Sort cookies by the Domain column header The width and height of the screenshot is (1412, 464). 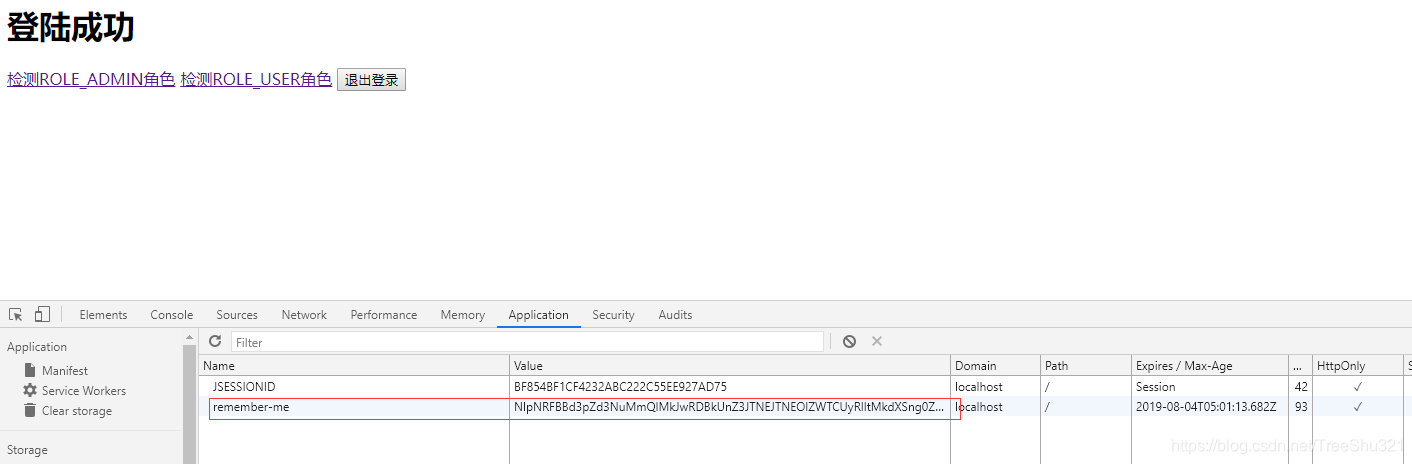(996, 366)
